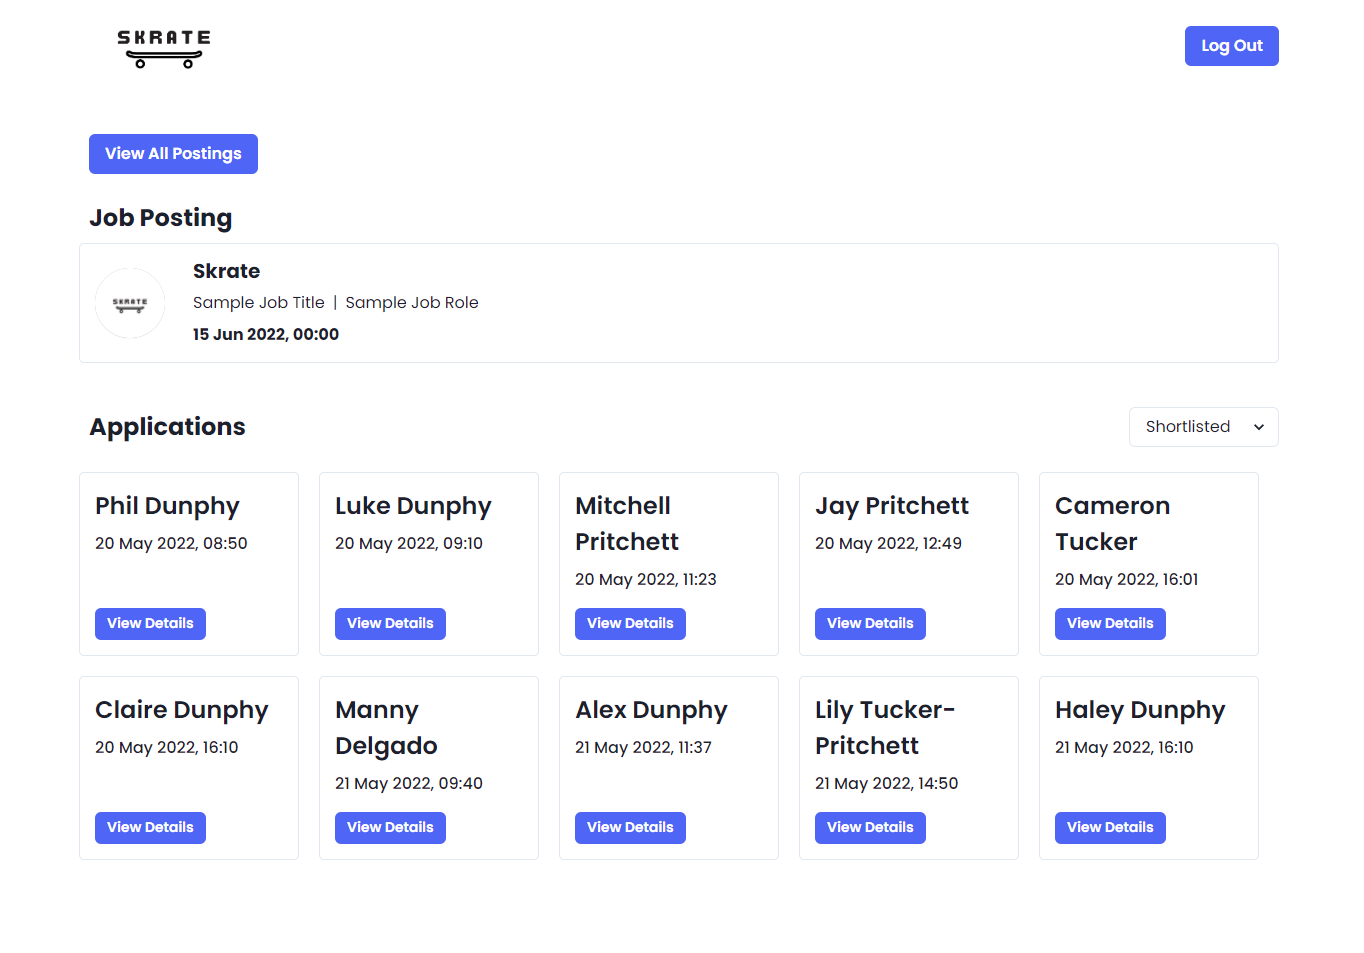Open Jay Pritchett's View Details button
Viewport: 1364px width, 953px height.
[870, 624]
